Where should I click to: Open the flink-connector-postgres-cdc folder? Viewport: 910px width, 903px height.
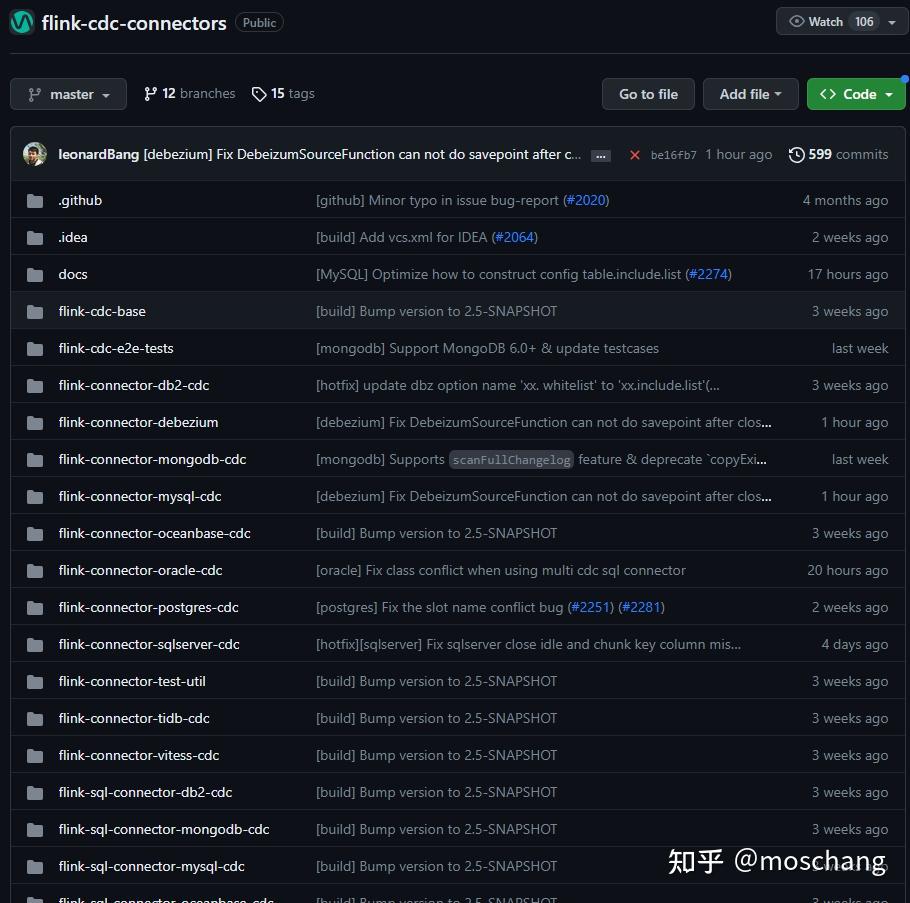pos(149,607)
